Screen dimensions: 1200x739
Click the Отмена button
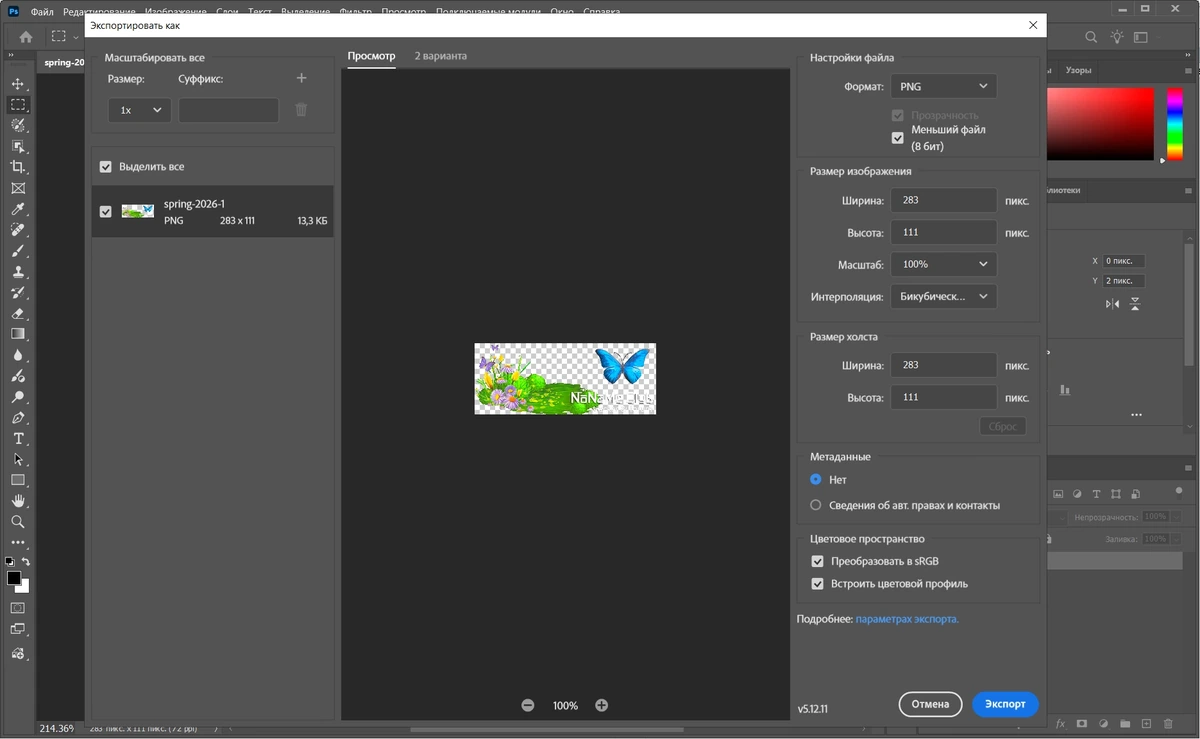tap(930, 704)
